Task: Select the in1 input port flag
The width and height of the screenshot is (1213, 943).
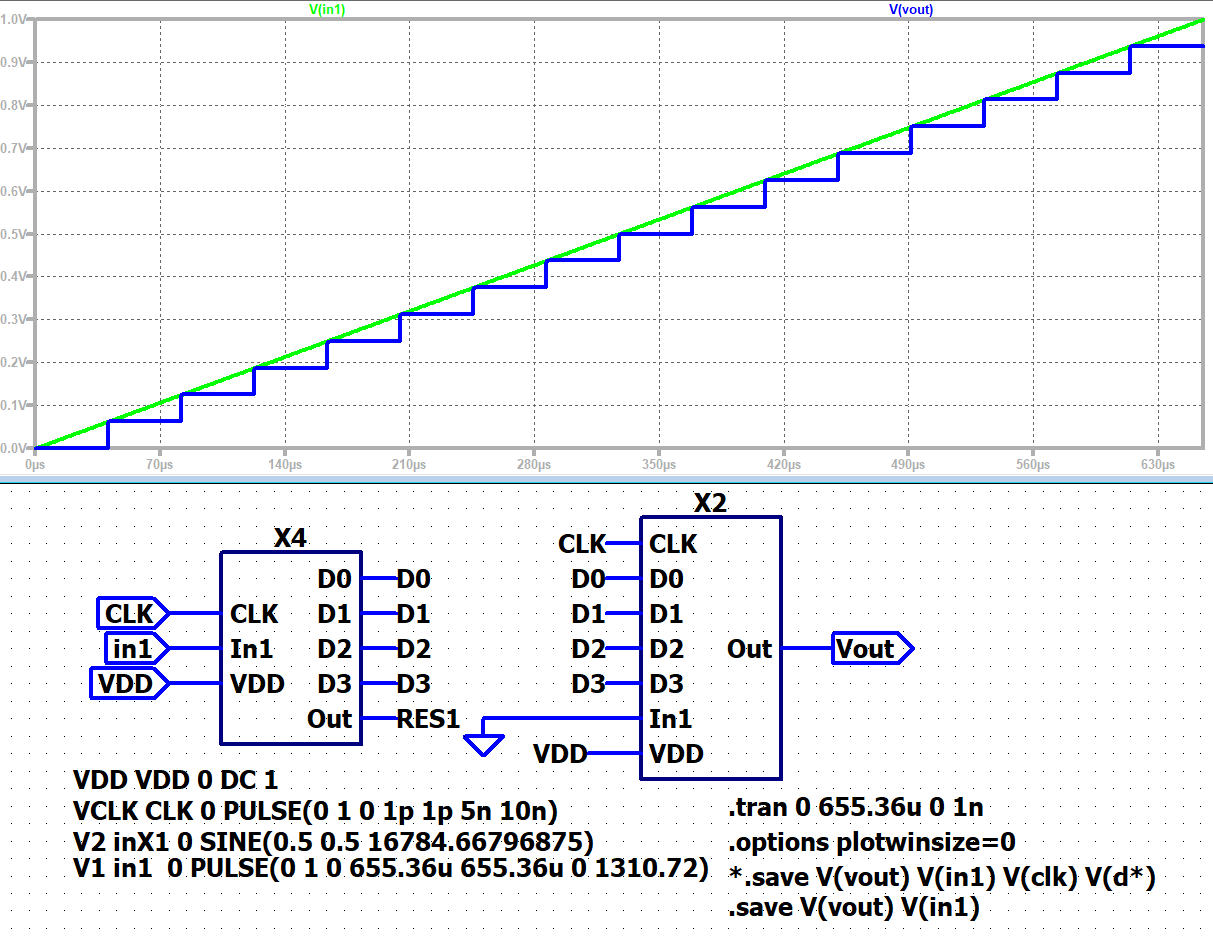Action: tap(136, 649)
